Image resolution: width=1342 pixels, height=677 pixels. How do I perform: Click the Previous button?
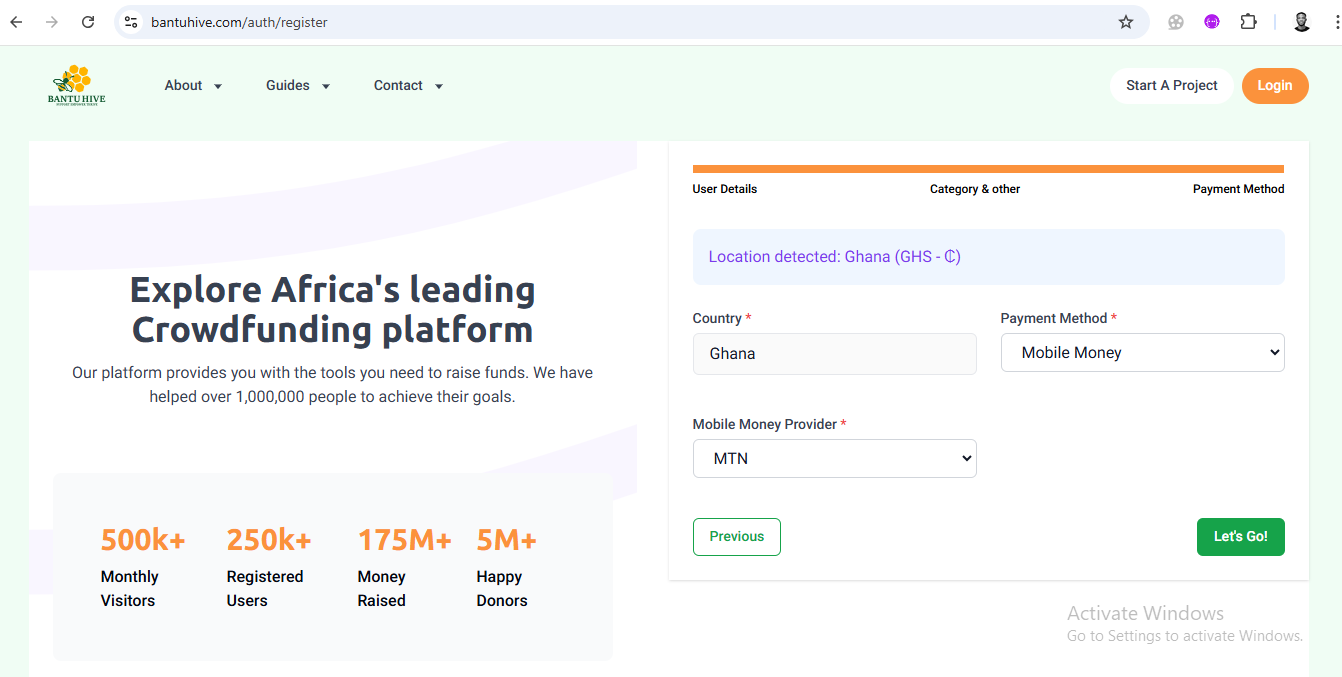click(x=736, y=537)
